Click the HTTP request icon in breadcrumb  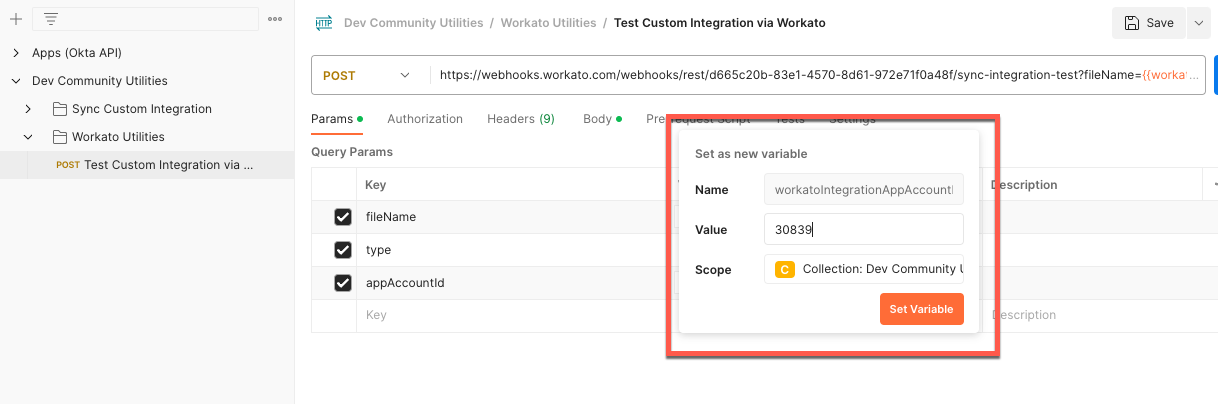[x=323, y=22]
